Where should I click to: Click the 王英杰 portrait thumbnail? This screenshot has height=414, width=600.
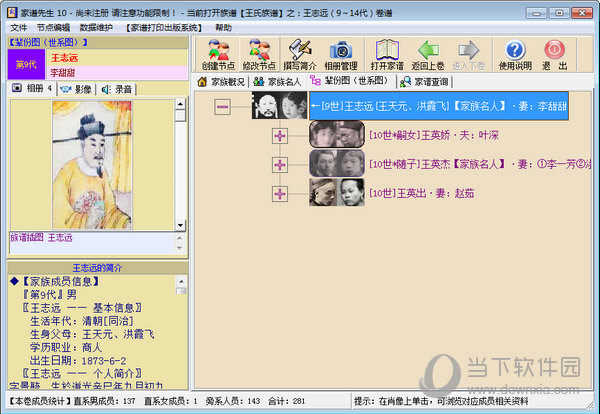tap(337, 163)
